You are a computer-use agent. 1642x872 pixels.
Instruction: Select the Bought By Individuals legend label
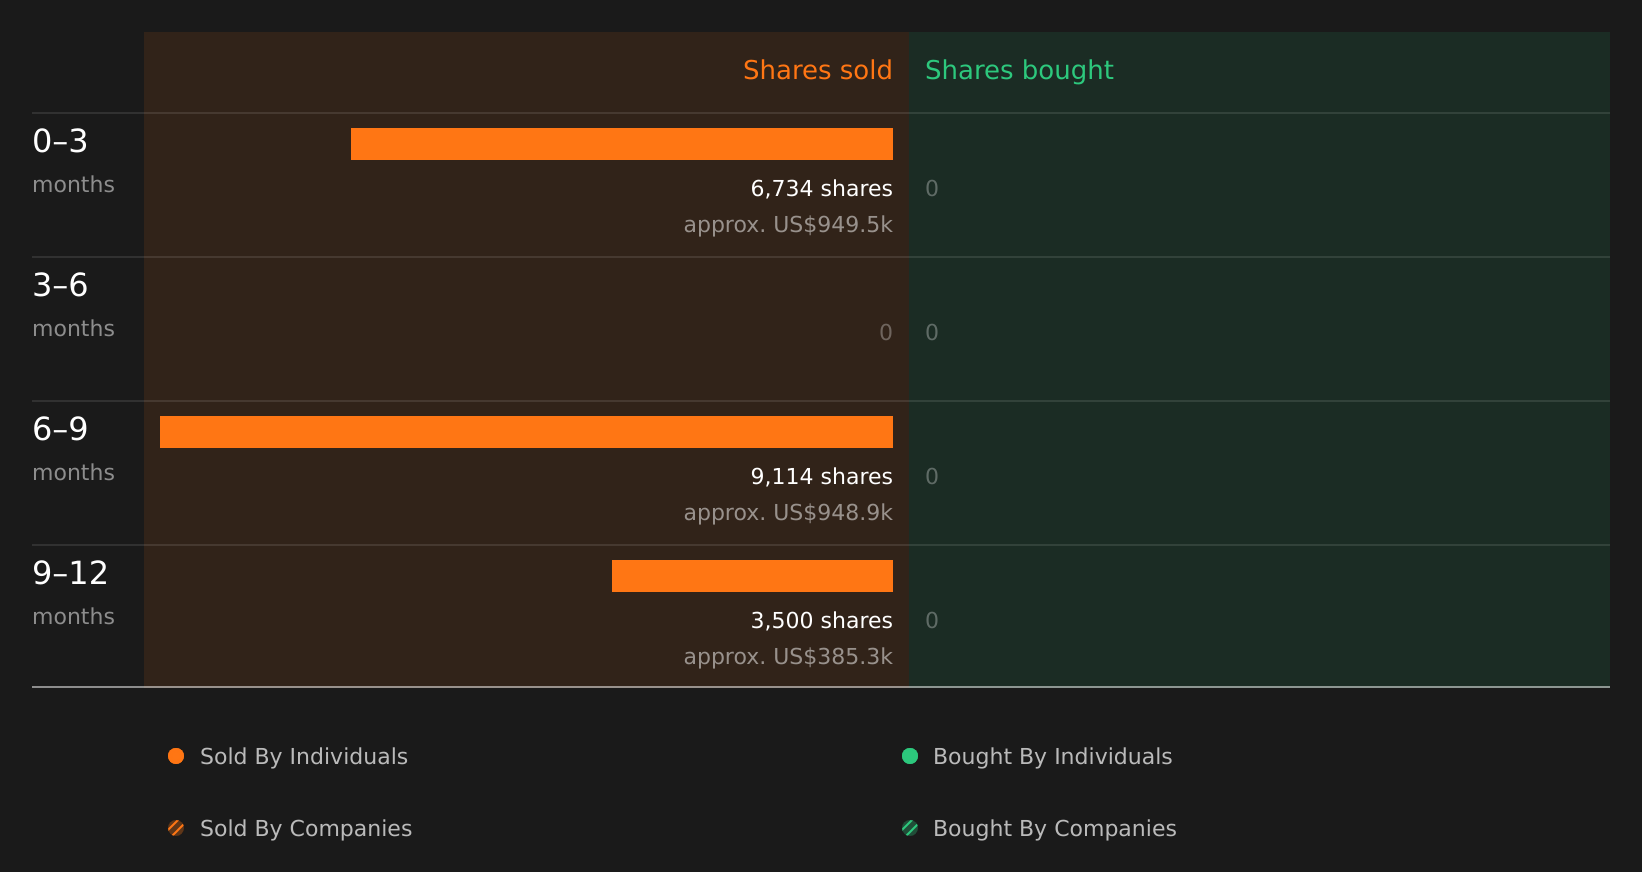[1052, 757]
